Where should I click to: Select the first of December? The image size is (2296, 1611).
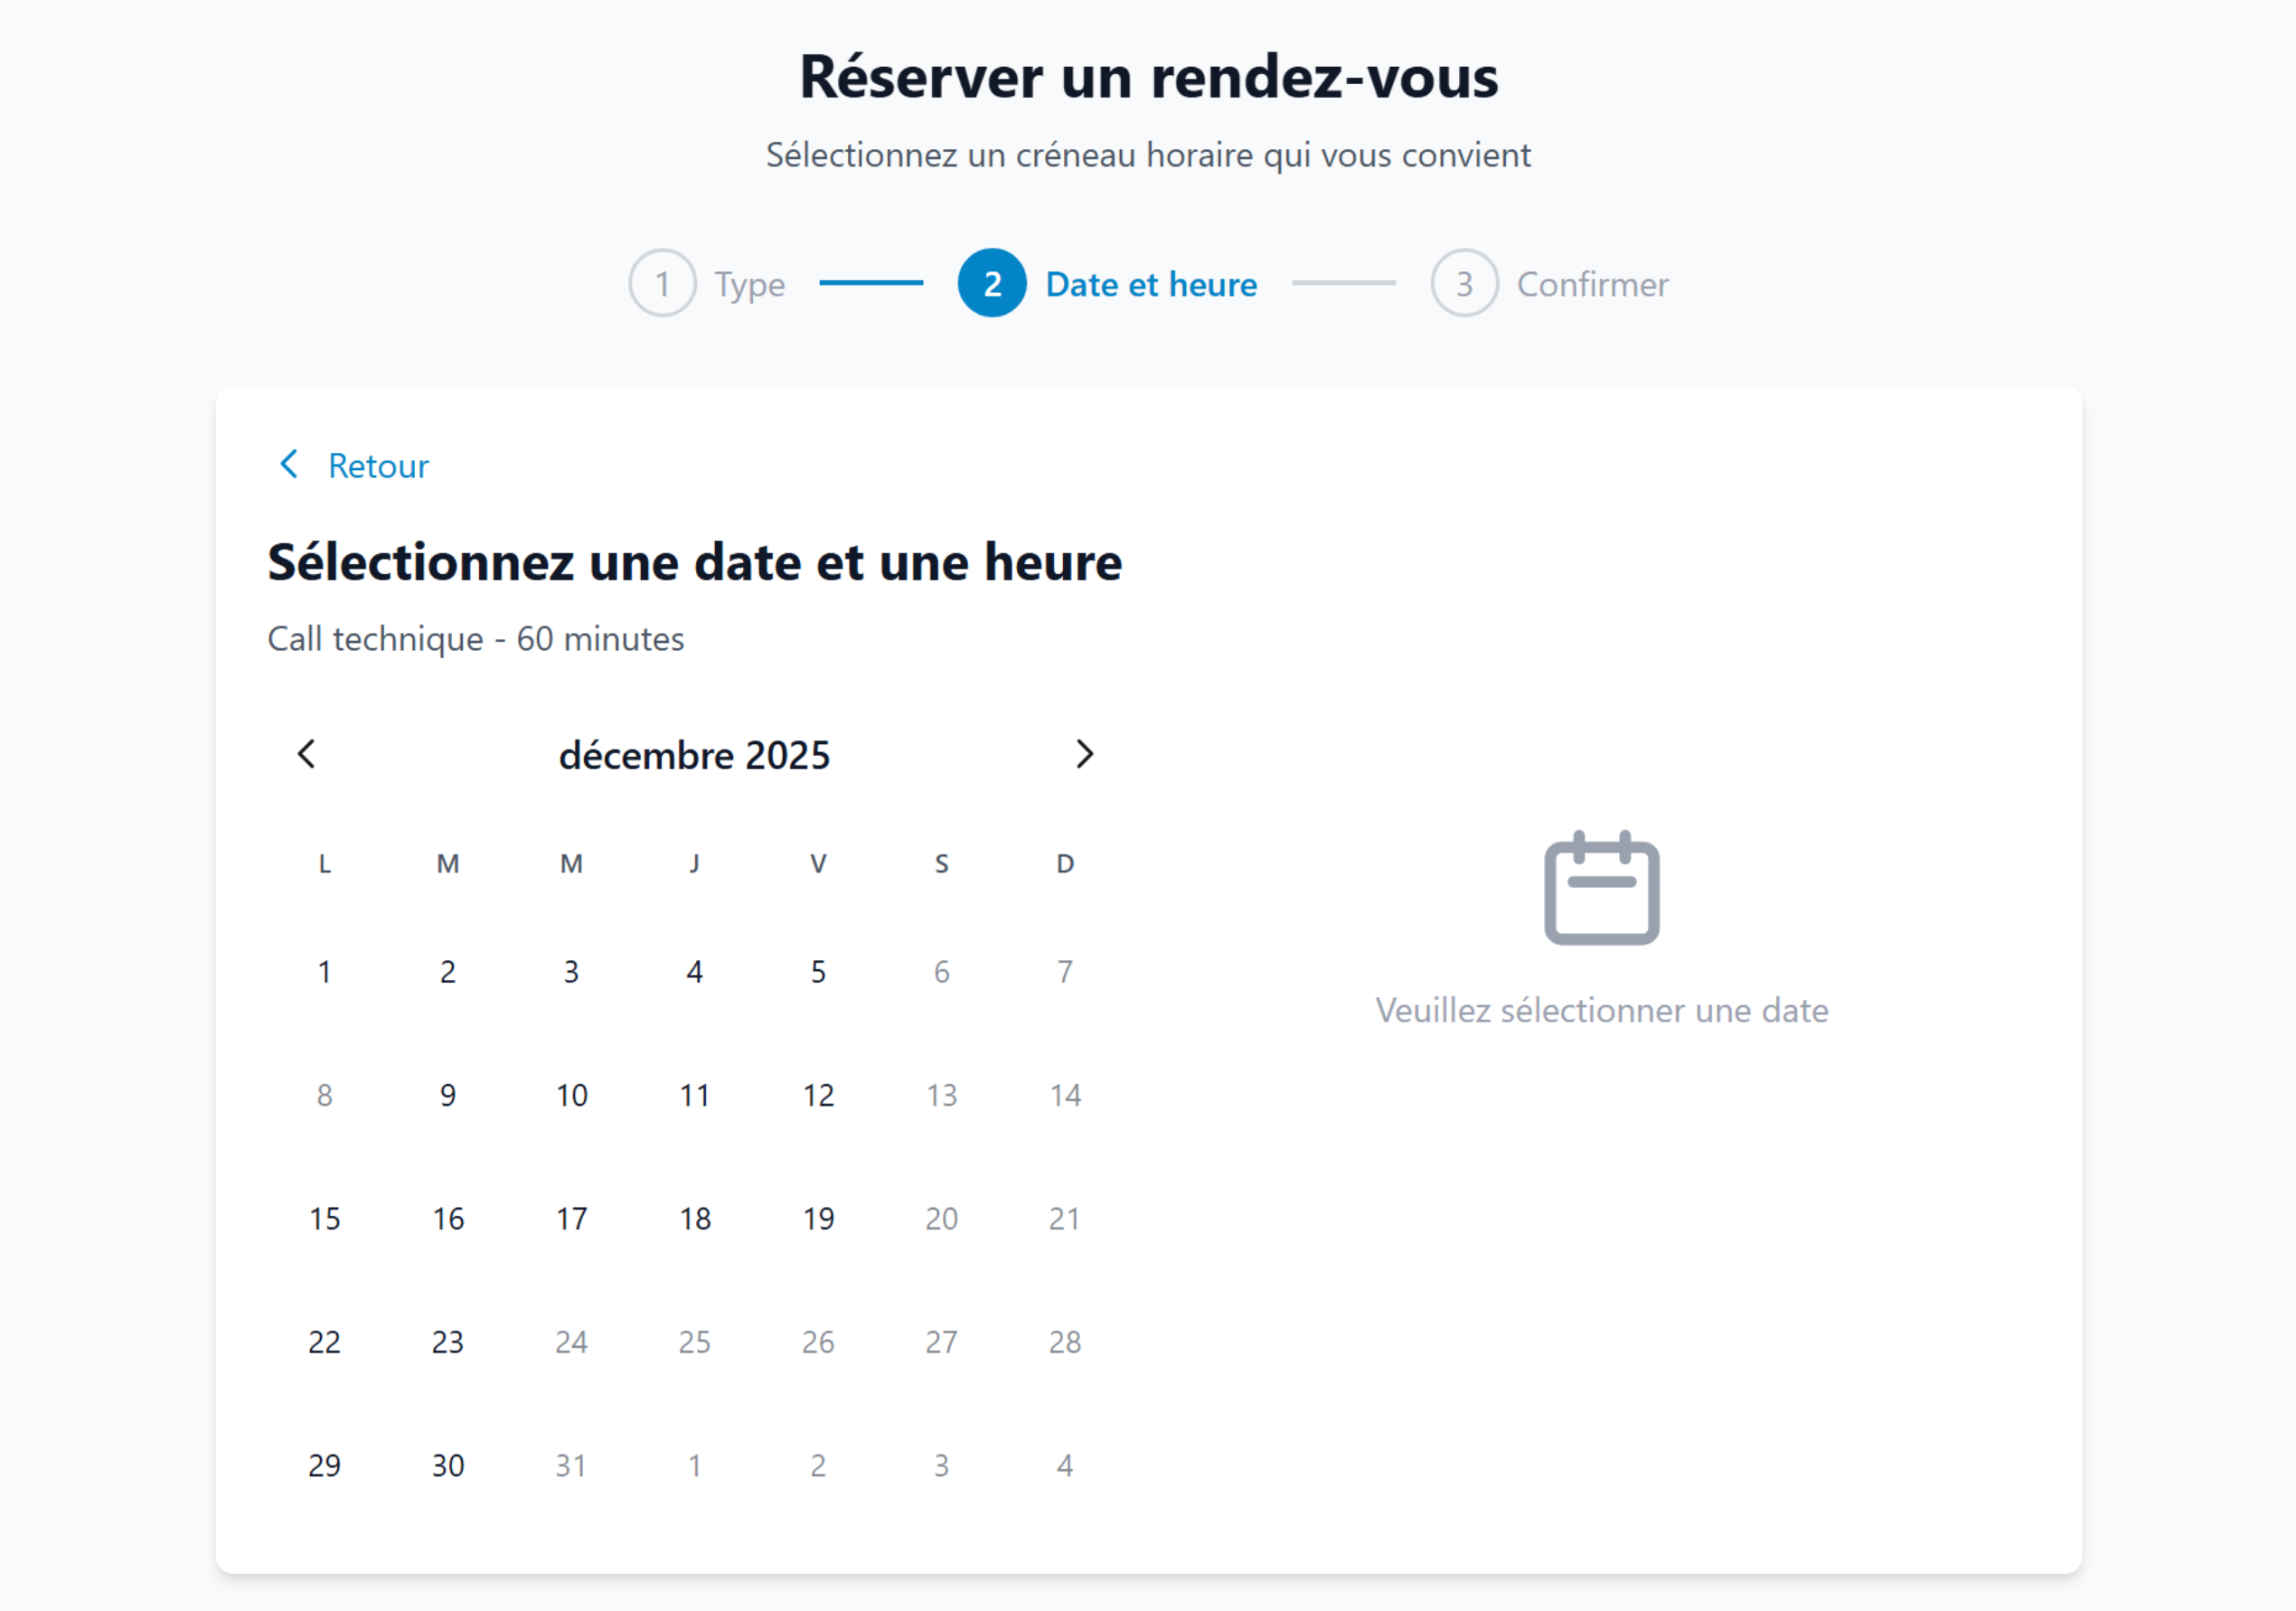point(325,971)
